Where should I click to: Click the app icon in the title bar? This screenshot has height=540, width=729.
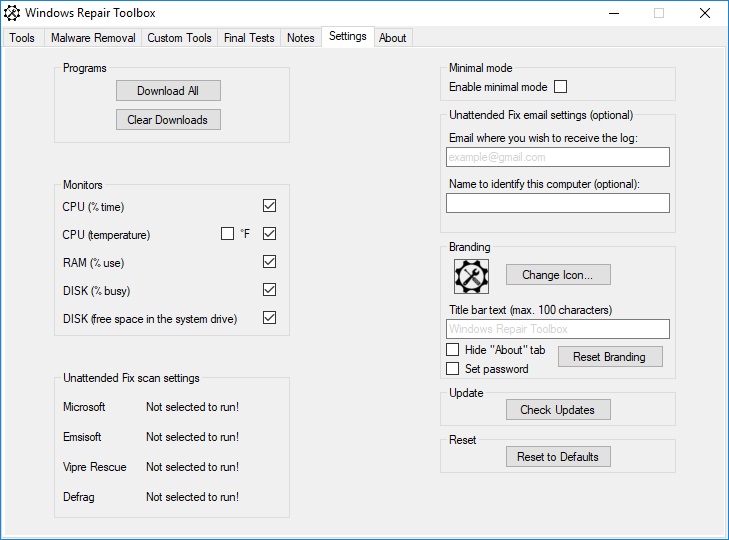12,13
